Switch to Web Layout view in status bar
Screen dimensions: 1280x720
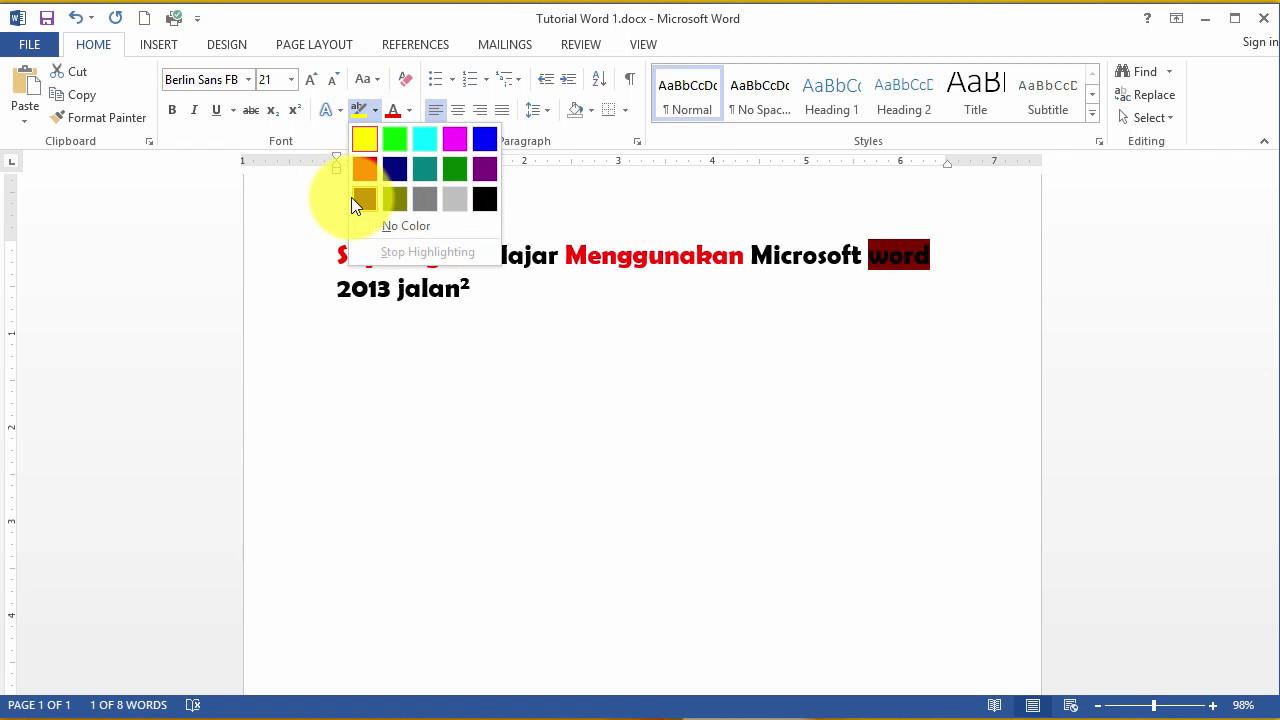pos(1071,705)
